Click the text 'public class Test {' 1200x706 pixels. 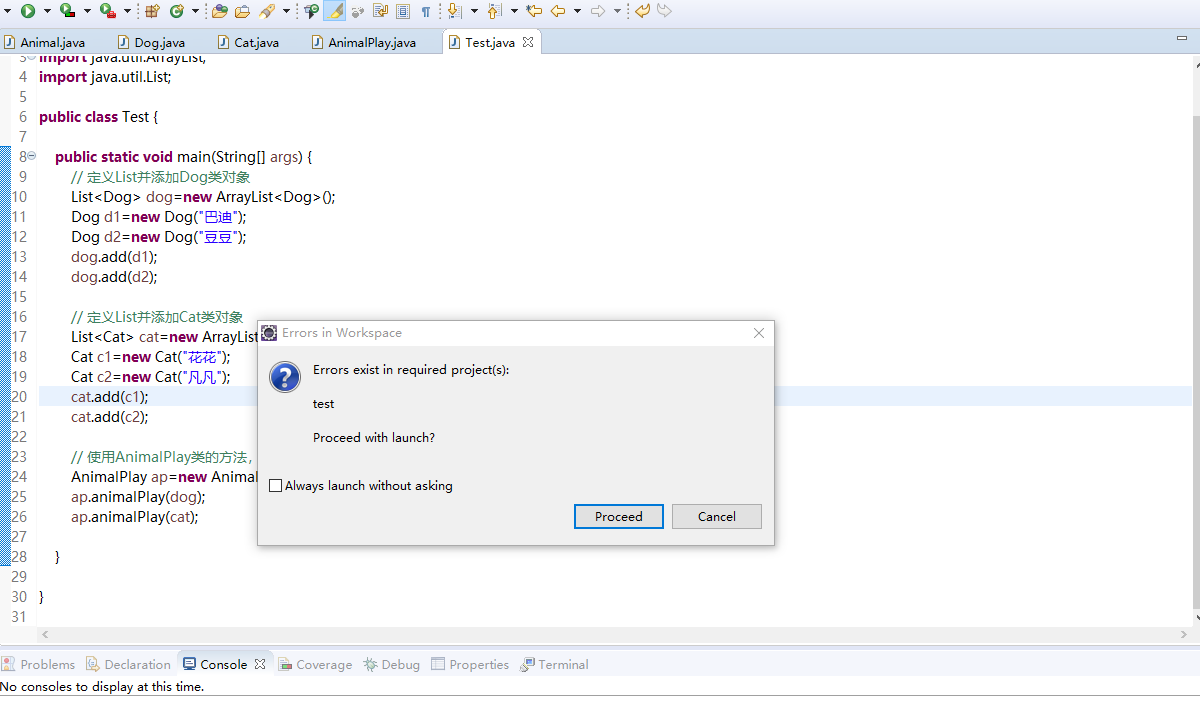(x=98, y=117)
